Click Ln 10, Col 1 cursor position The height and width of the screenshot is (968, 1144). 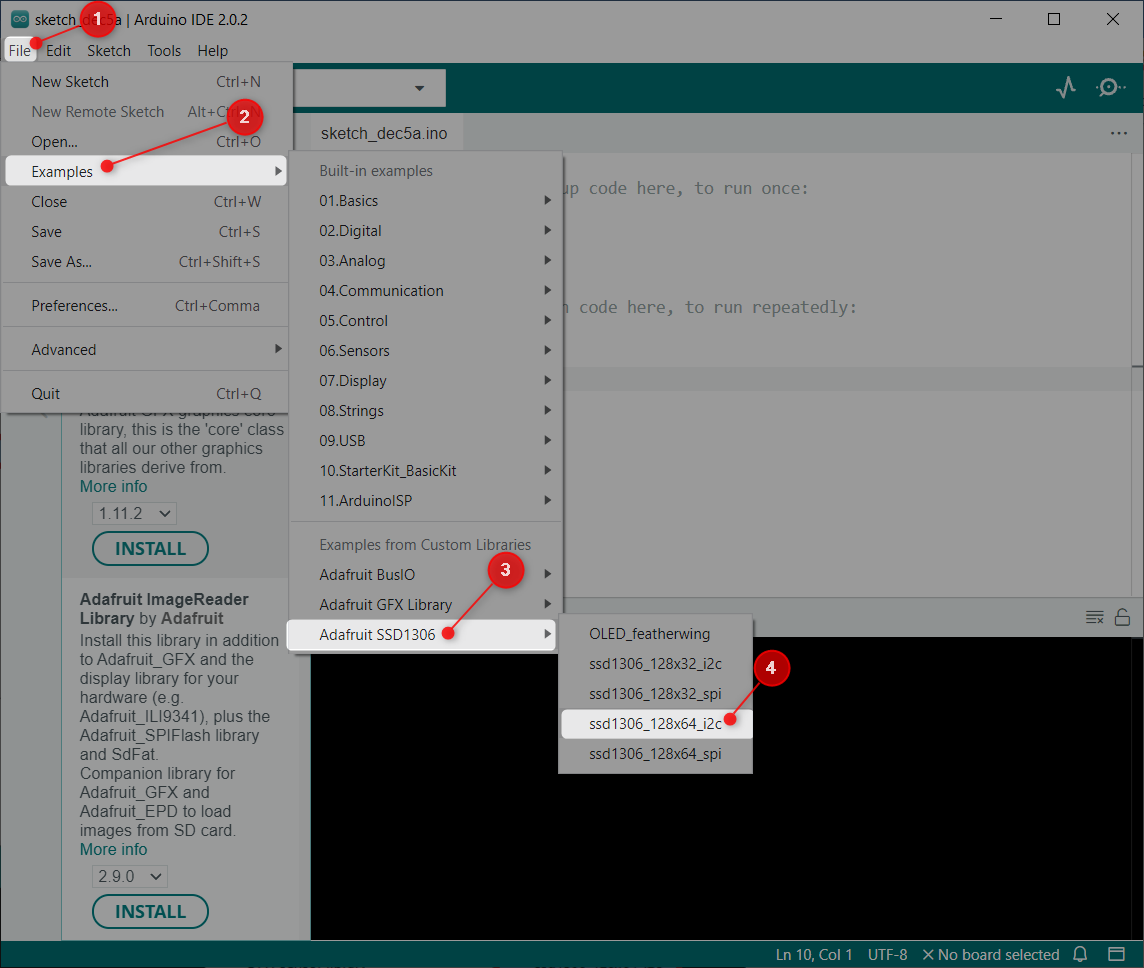(813, 954)
